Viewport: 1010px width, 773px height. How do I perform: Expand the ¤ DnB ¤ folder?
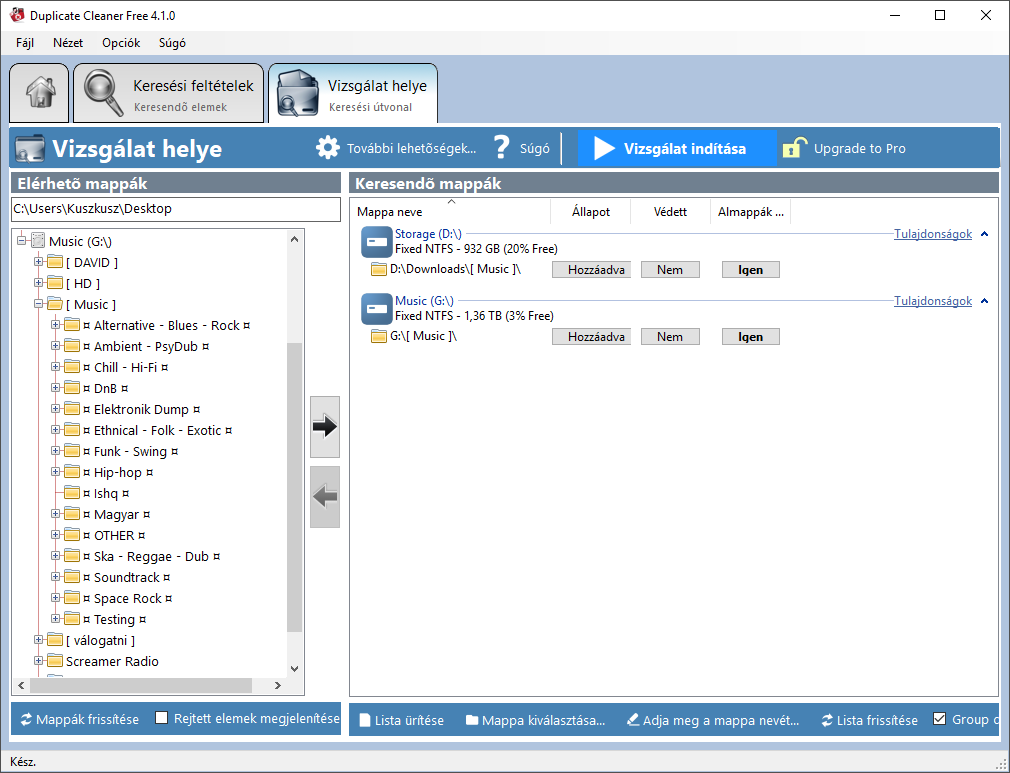click(x=55, y=388)
